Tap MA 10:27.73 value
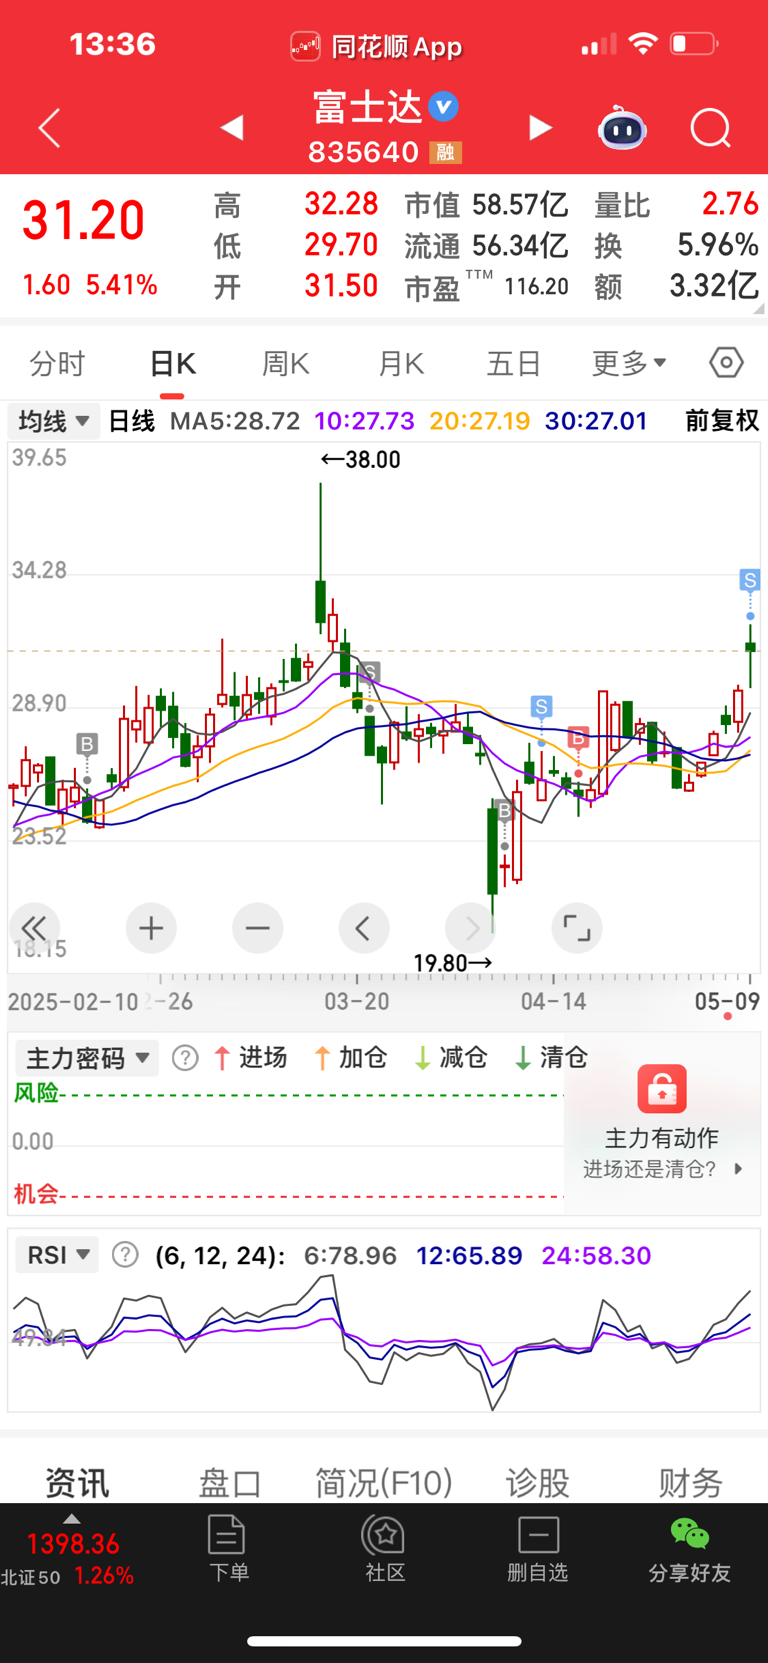 (x=365, y=421)
